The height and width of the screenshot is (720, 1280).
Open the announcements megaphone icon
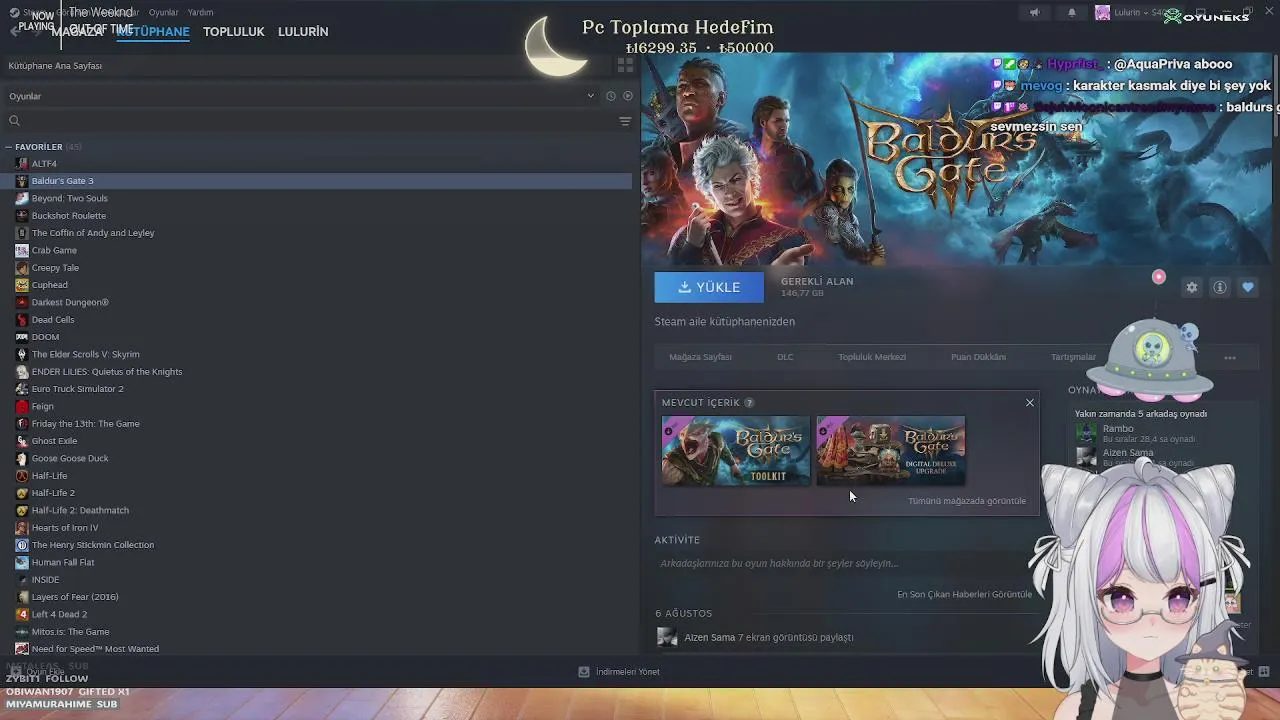pos(1035,13)
